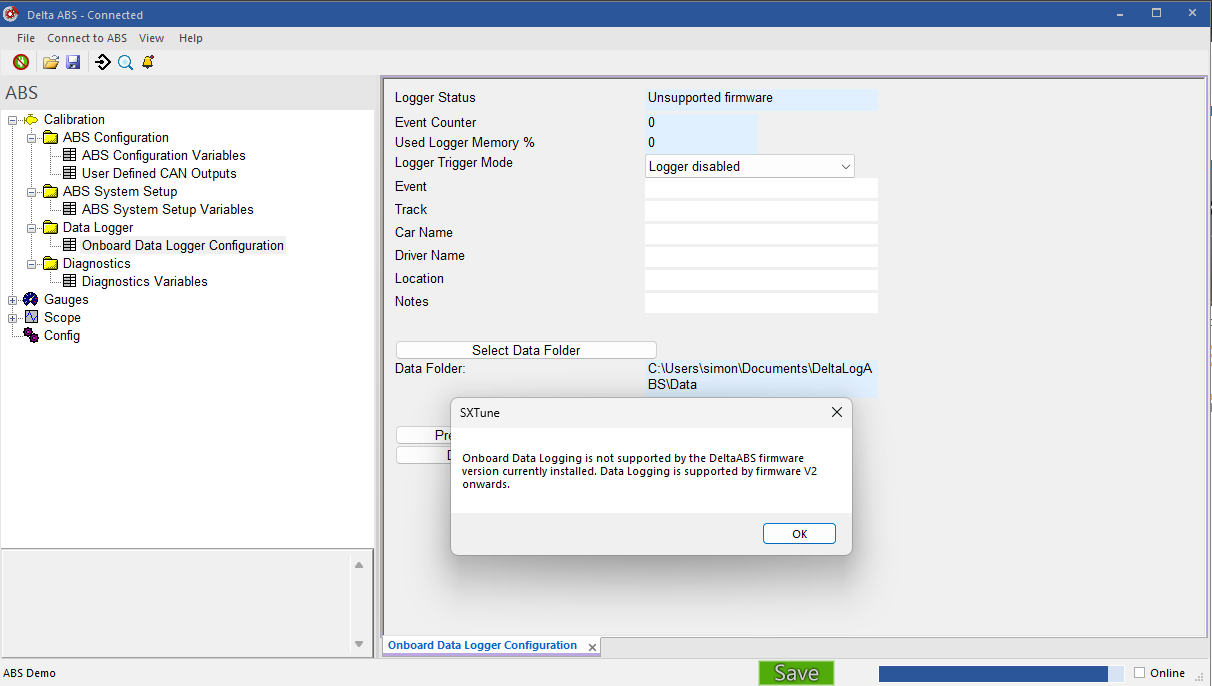1212x686 pixels.
Task: Click the green Save button
Action: point(796,673)
